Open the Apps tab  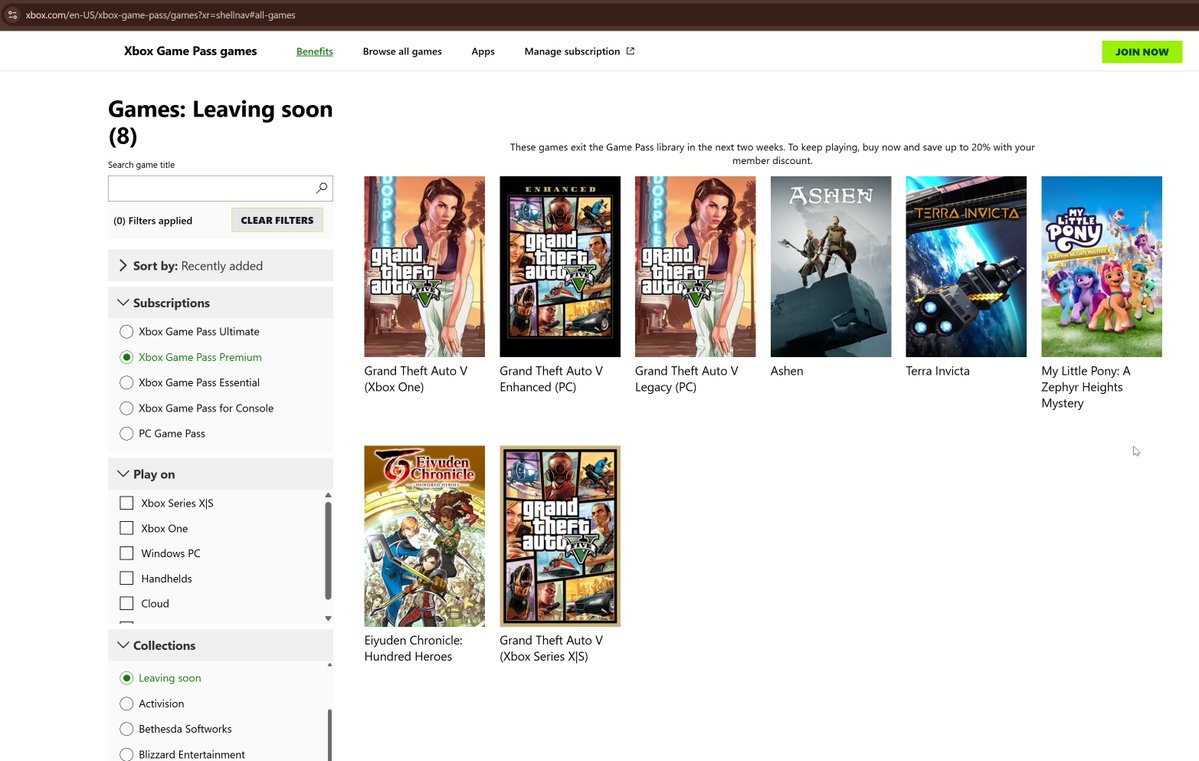click(x=483, y=51)
